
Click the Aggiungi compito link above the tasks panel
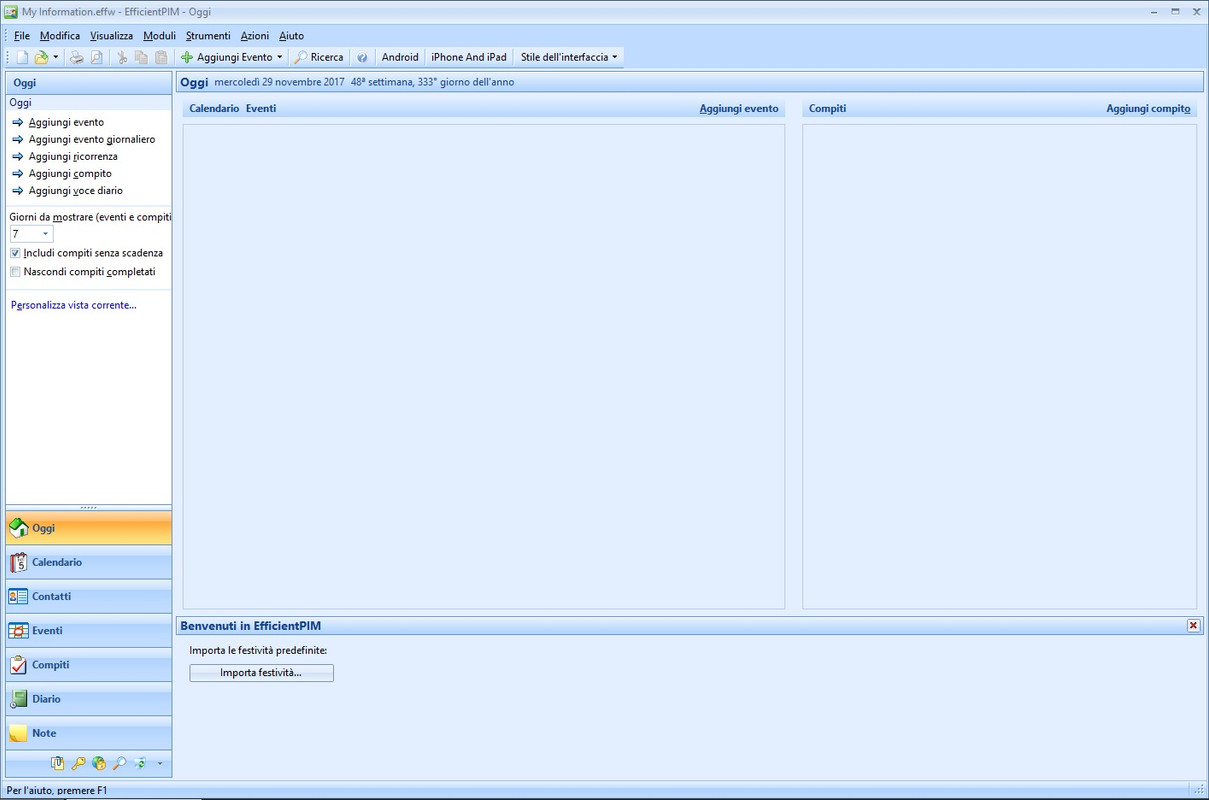pyautogui.click(x=1148, y=108)
